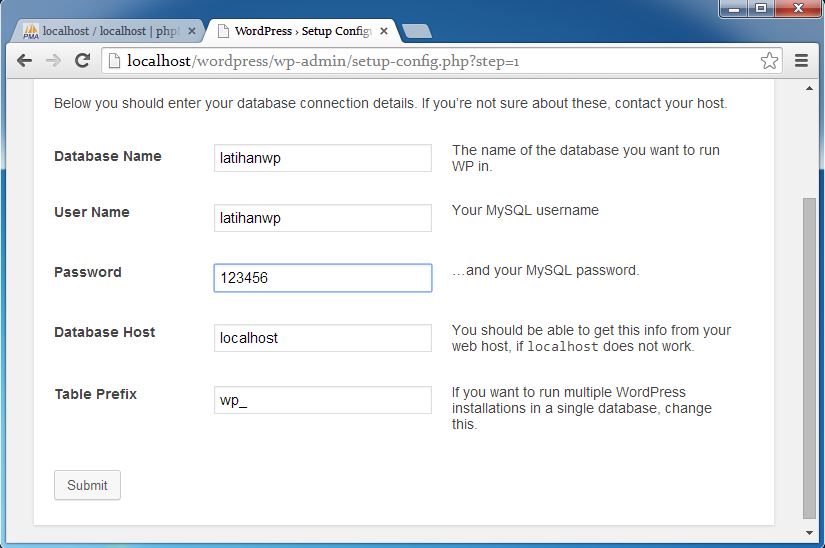Image resolution: width=825 pixels, height=548 pixels.
Task: Submit the database configuration form
Action: pyautogui.click(x=87, y=485)
